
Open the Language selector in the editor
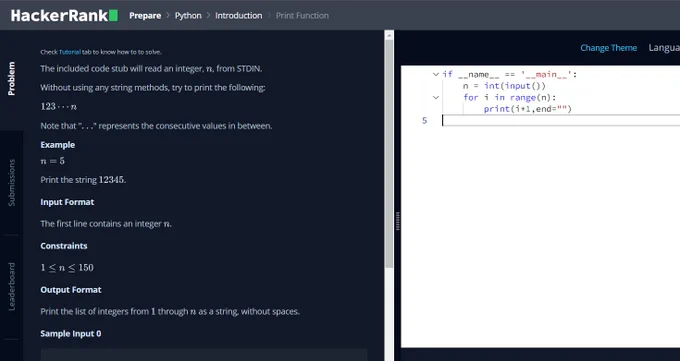point(664,48)
